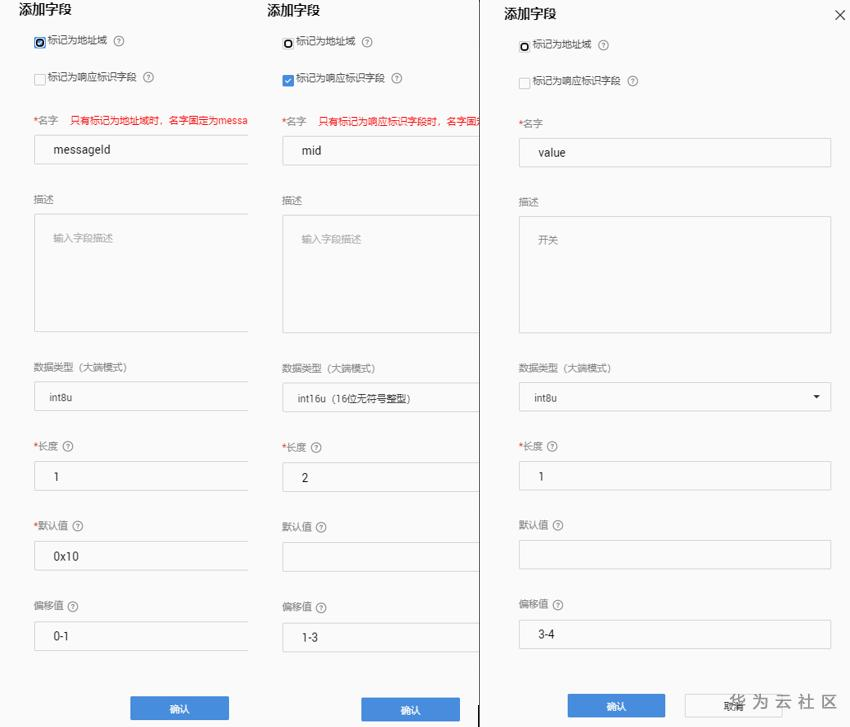850x727 pixels.
Task: Click 长度 help icon in messageId panel
Action: (x=68, y=446)
